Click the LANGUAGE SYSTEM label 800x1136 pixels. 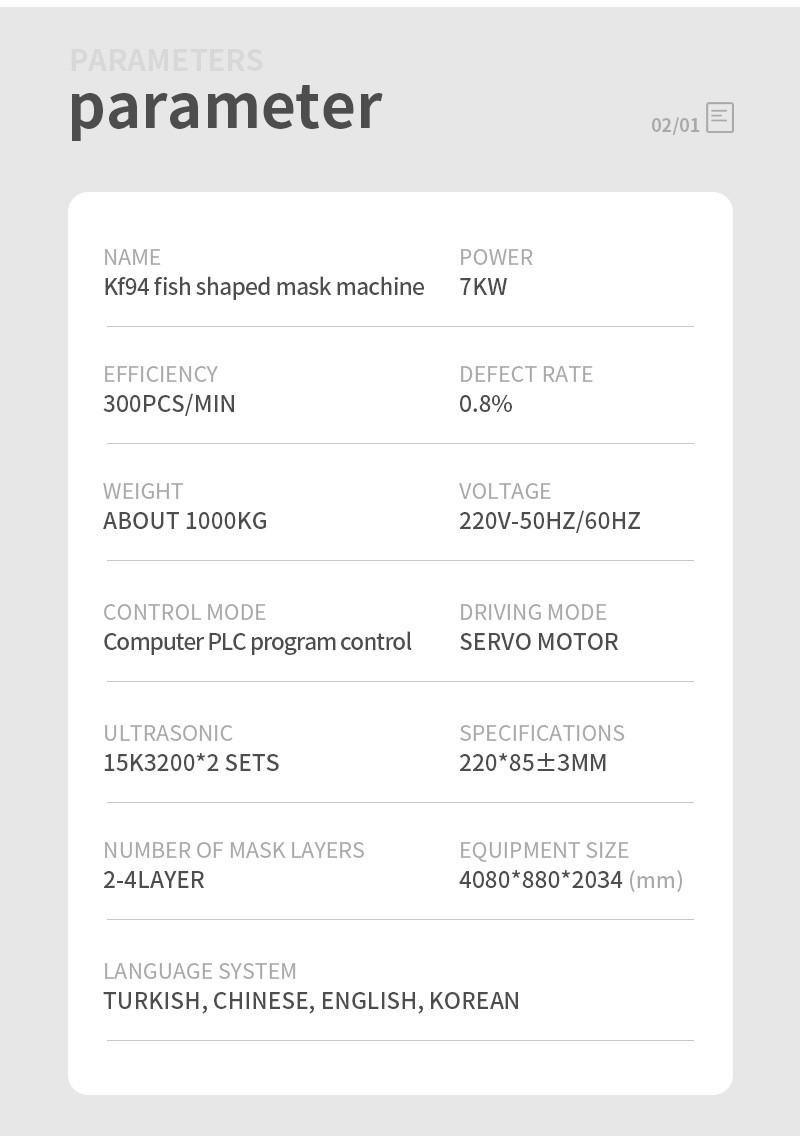coord(200,971)
